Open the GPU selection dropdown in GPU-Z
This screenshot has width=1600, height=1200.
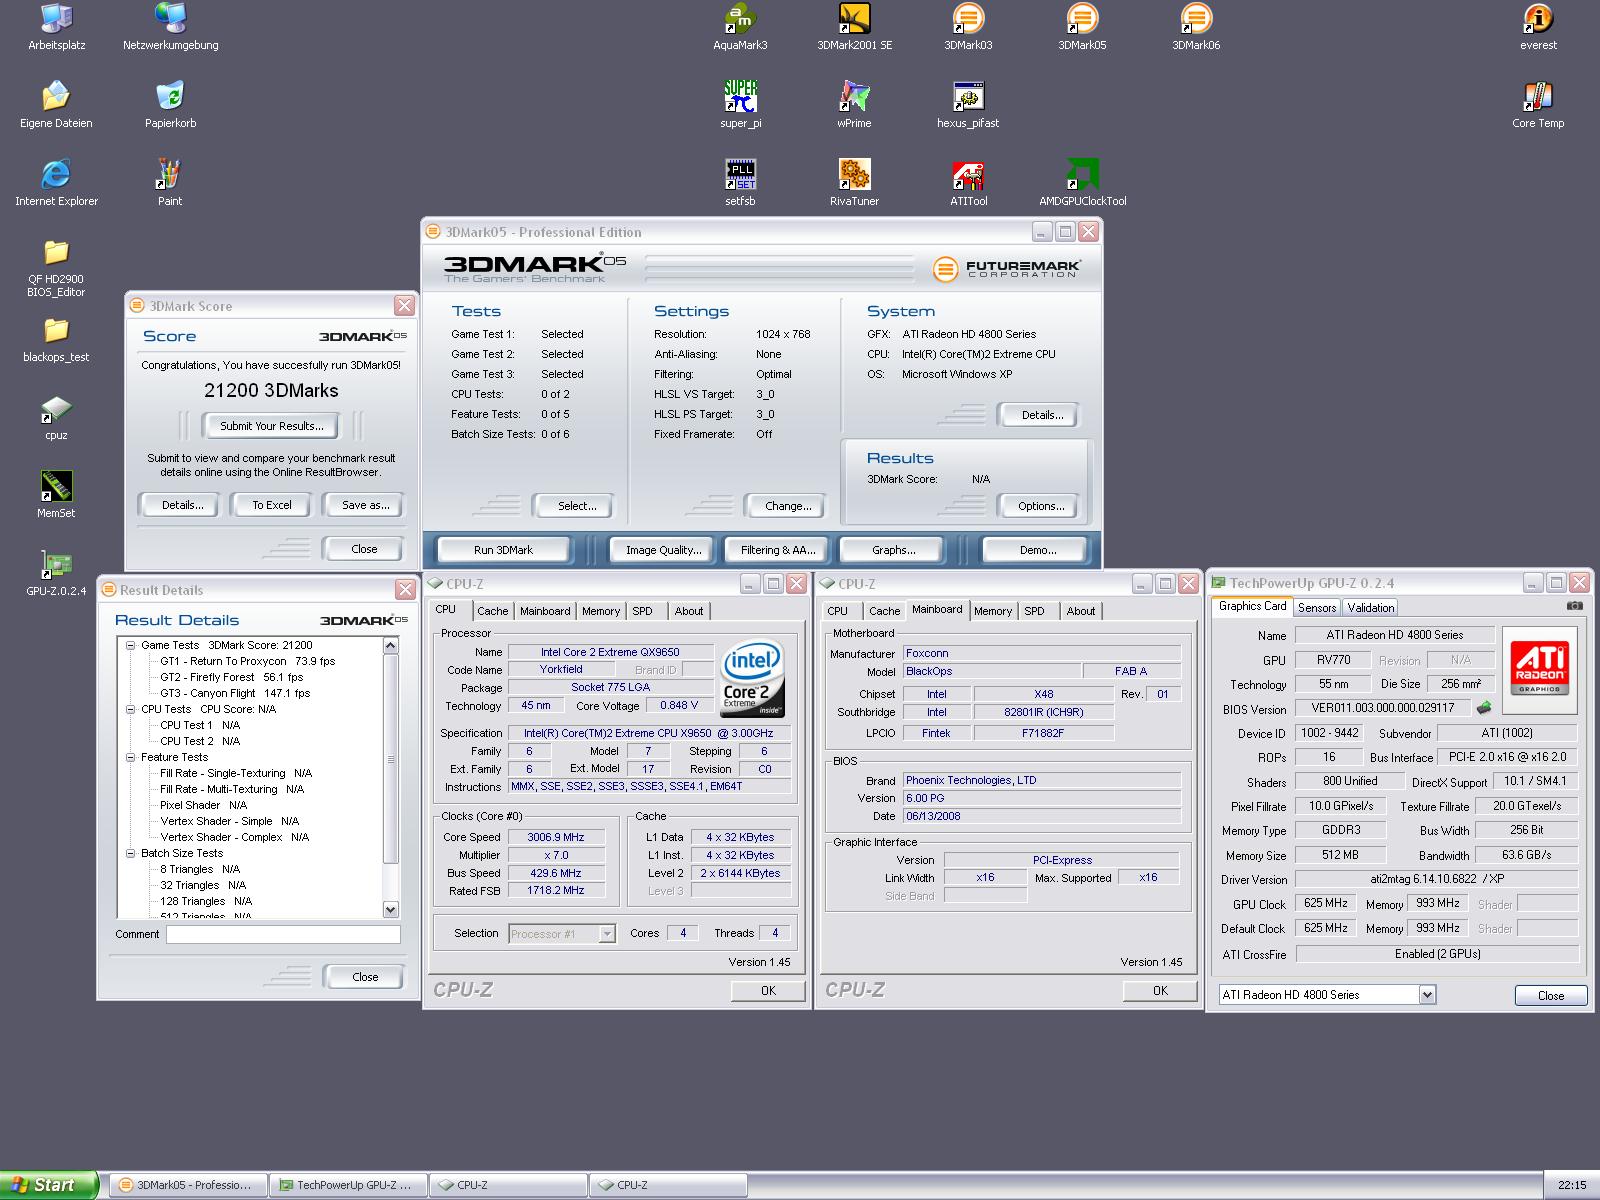pyautogui.click(x=1427, y=995)
